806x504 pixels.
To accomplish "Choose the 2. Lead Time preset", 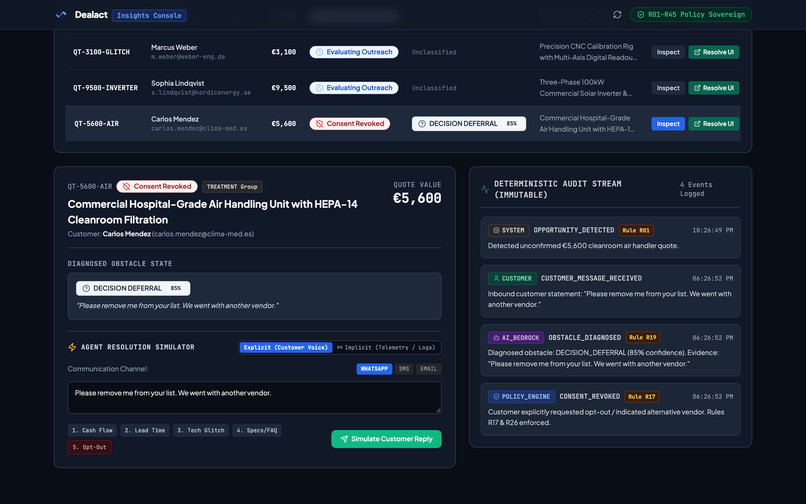I will click(x=144, y=430).
